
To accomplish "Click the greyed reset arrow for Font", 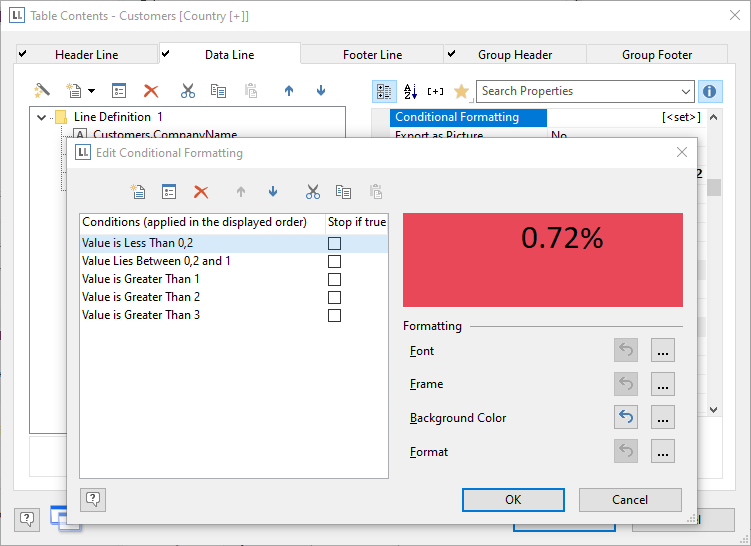I will coord(626,351).
